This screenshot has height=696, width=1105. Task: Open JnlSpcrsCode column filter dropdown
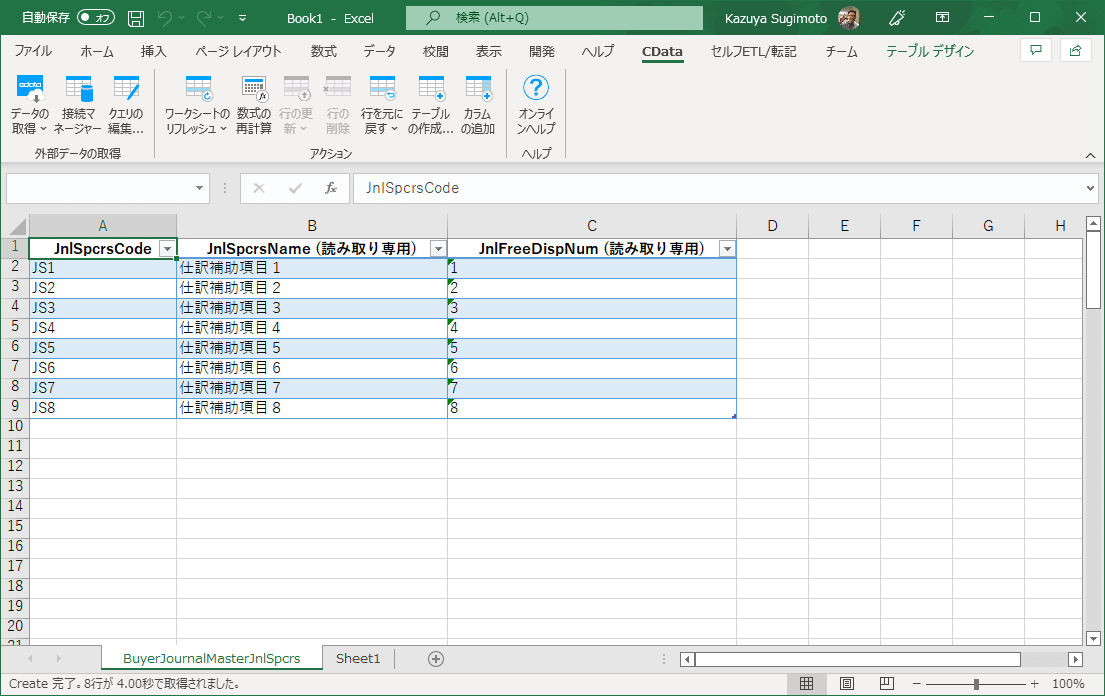(x=167, y=249)
